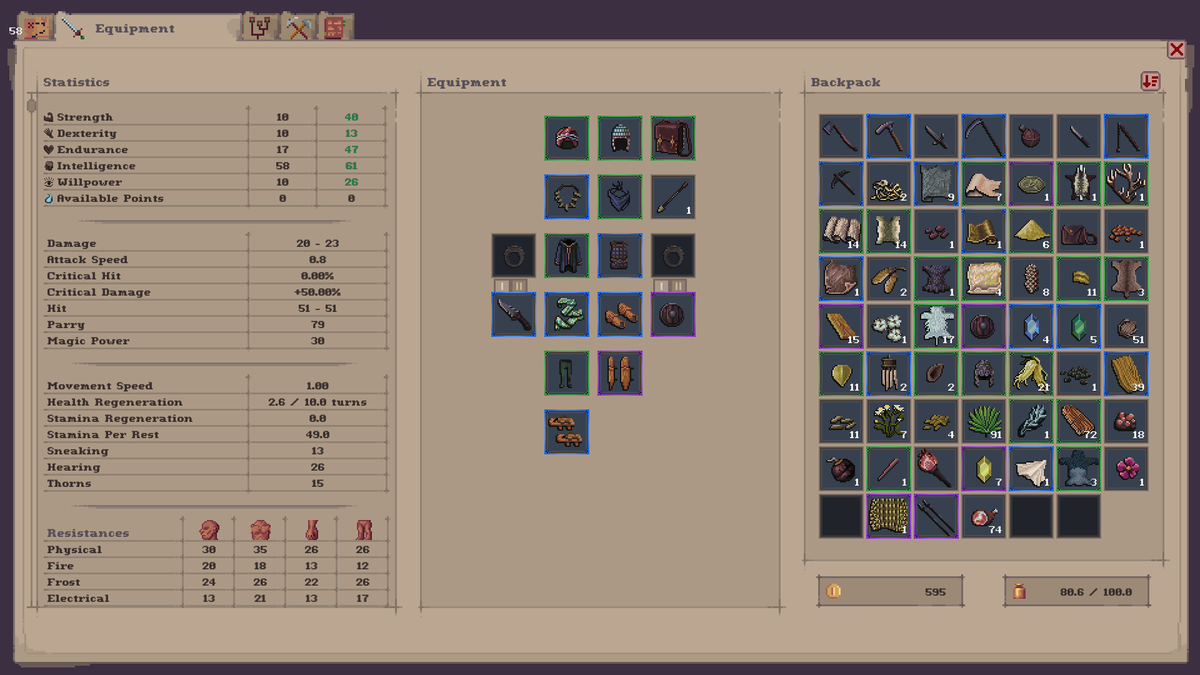Select the equipped tooth necklace
The height and width of the screenshot is (675, 1200).
[x=567, y=197]
